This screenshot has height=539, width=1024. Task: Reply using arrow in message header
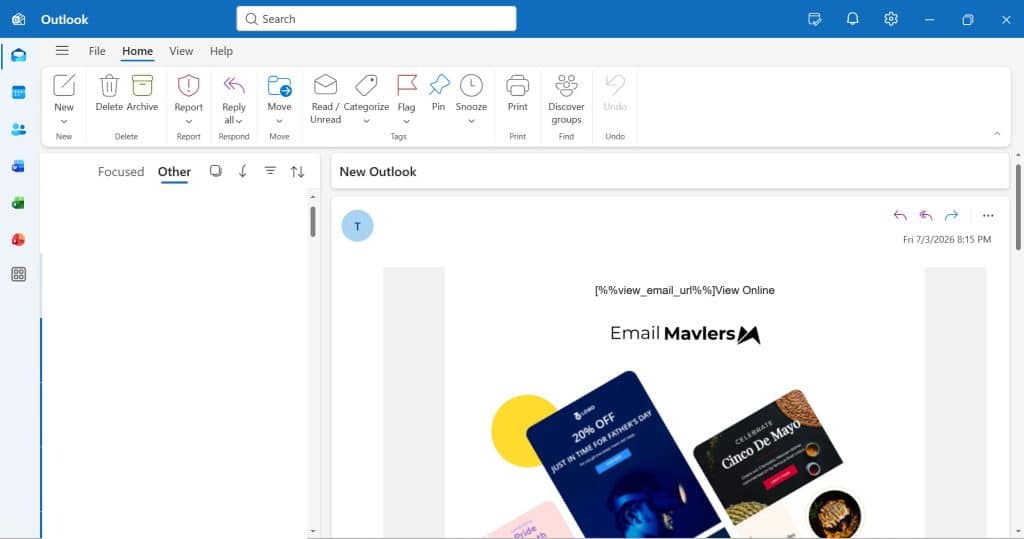coord(900,216)
